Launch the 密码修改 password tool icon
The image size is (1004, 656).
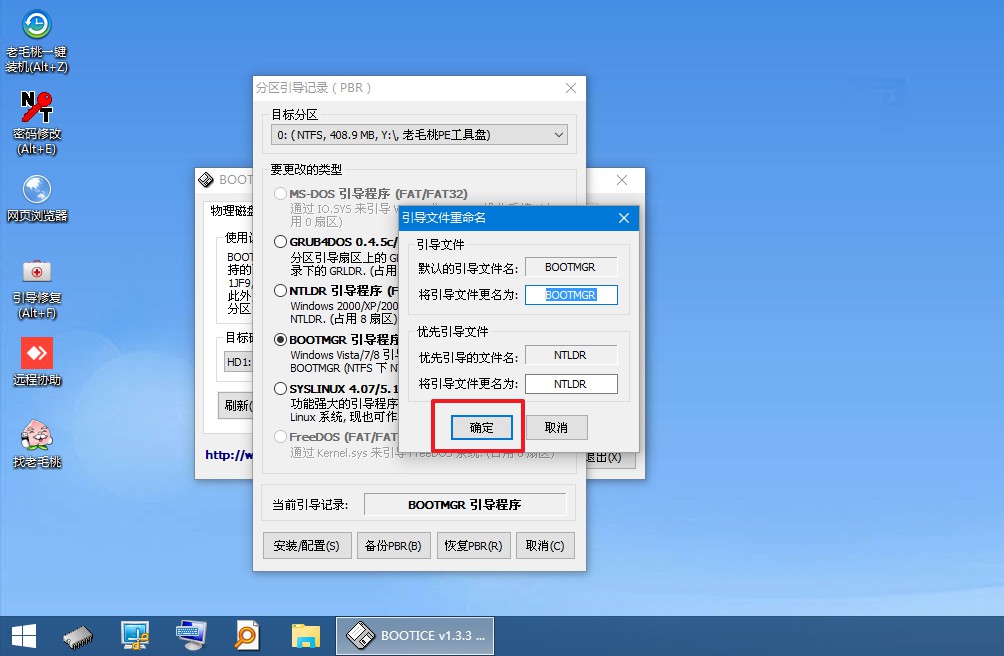36,123
